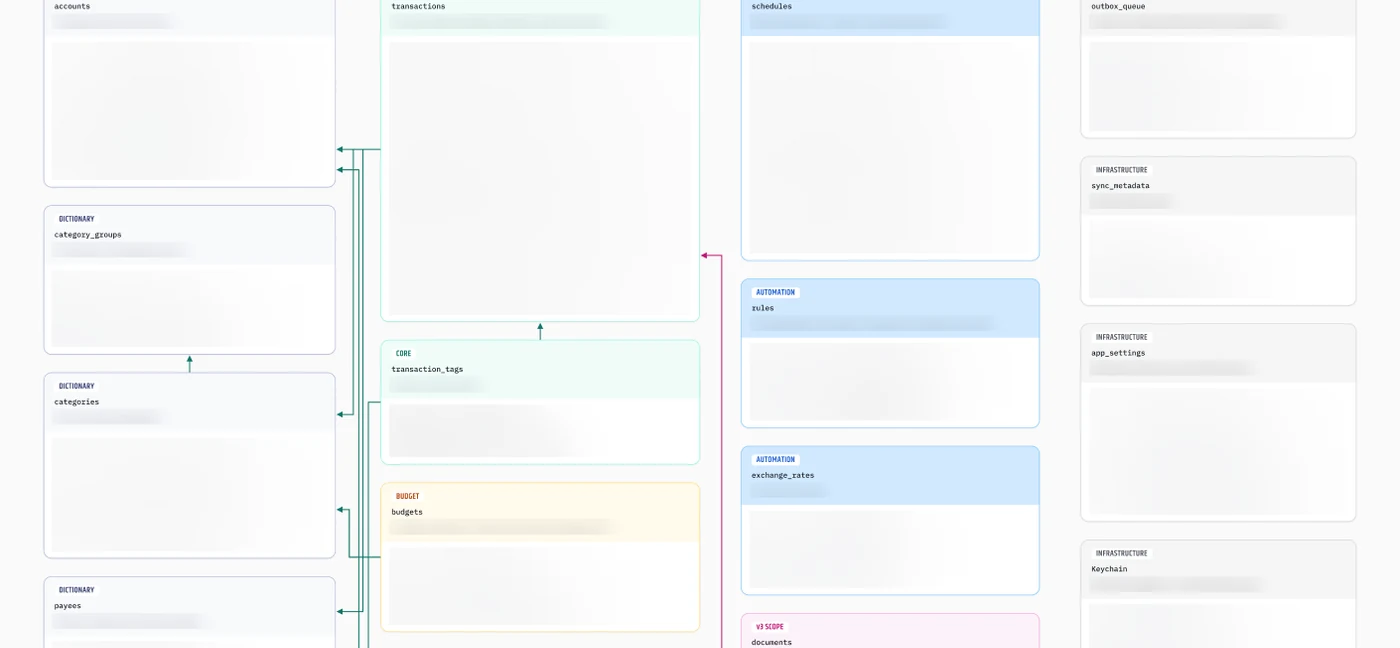Click the category_groups table name

(x=88, y=235)
